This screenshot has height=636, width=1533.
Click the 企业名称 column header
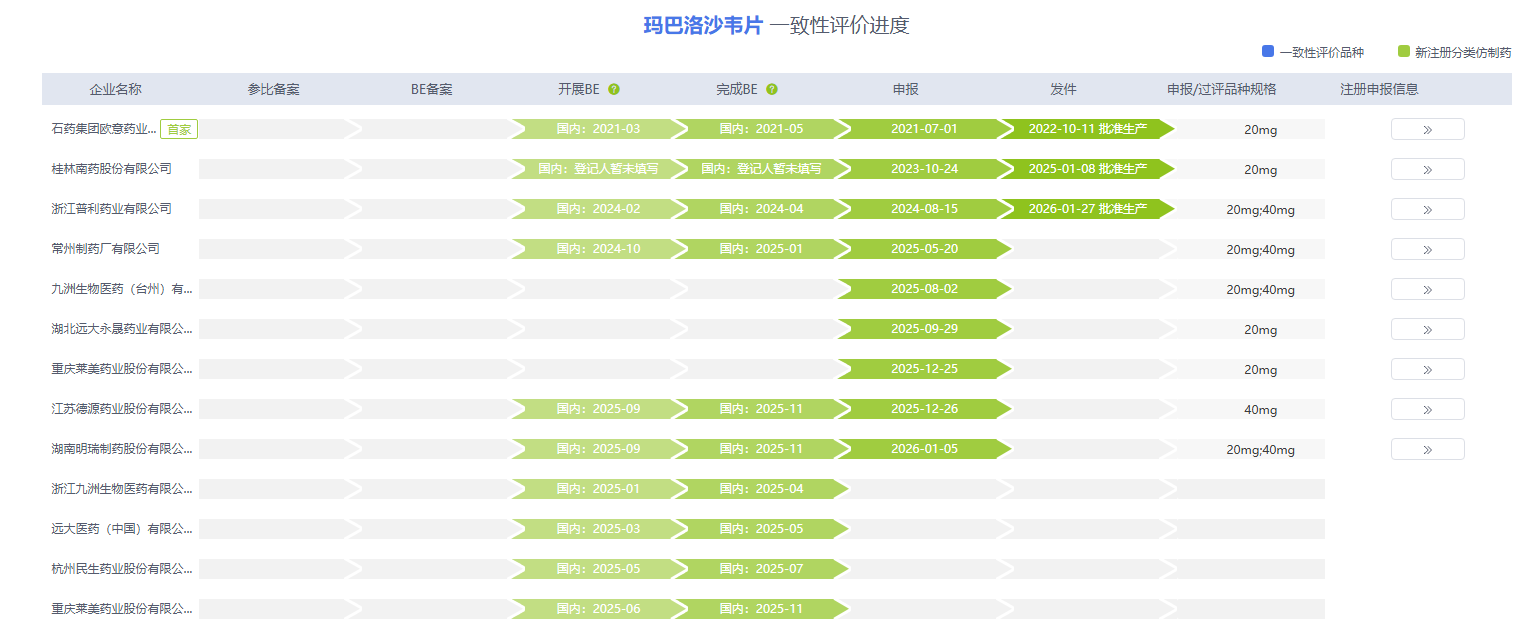pyautogui.click(x=116, y=89)
